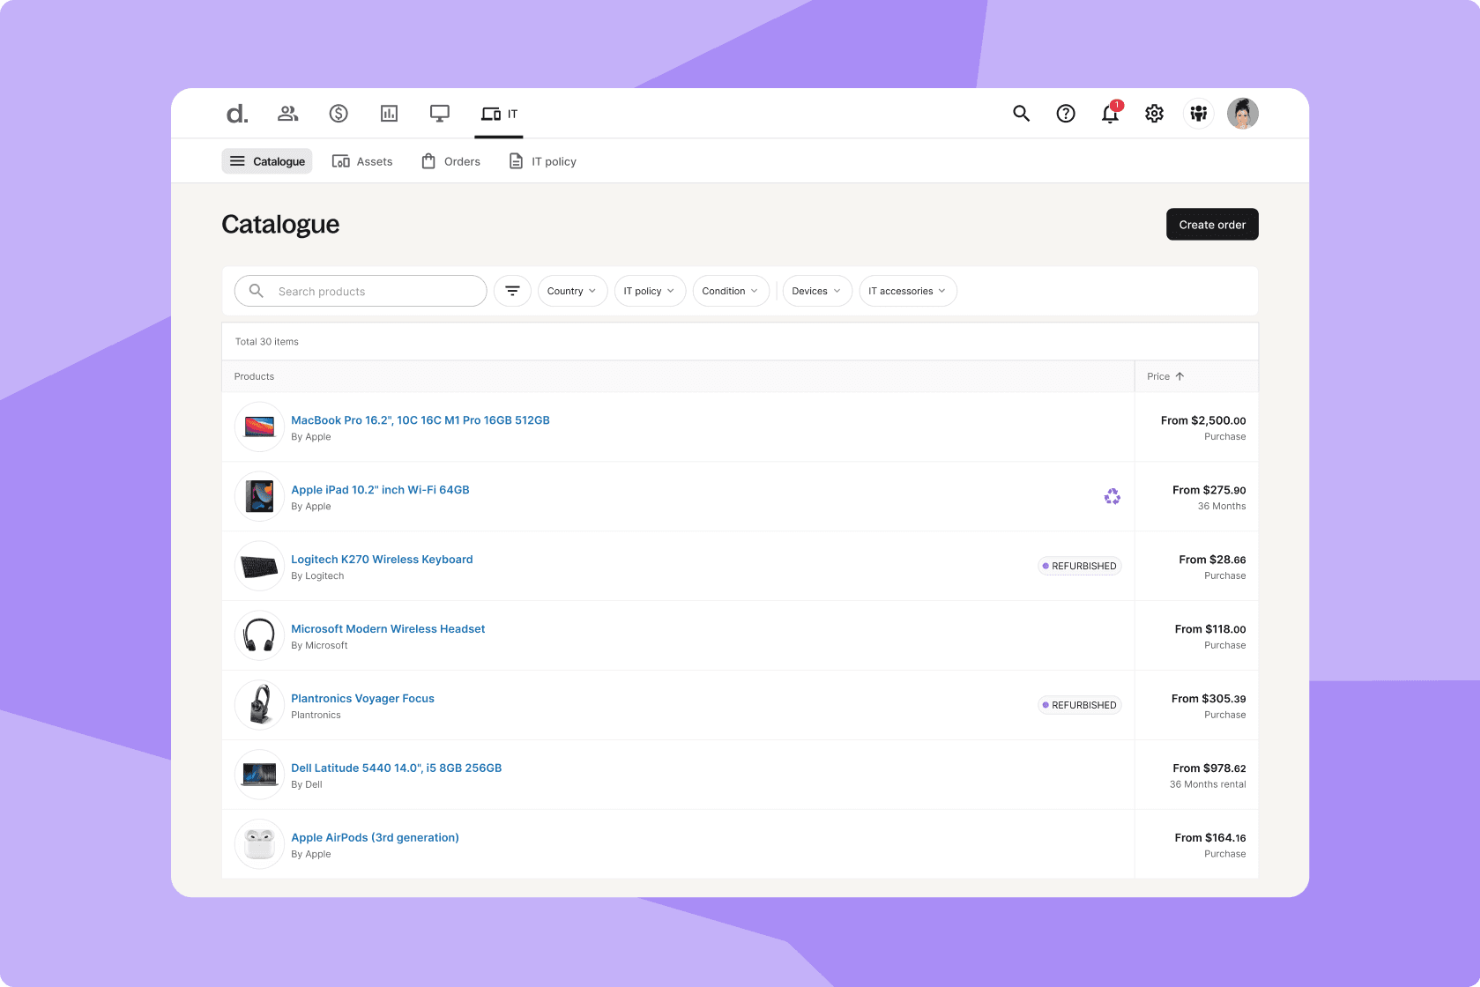Screen dimensions: 1480x987
Task: Open the Devices filter dropdown
Action: point(816,290)
